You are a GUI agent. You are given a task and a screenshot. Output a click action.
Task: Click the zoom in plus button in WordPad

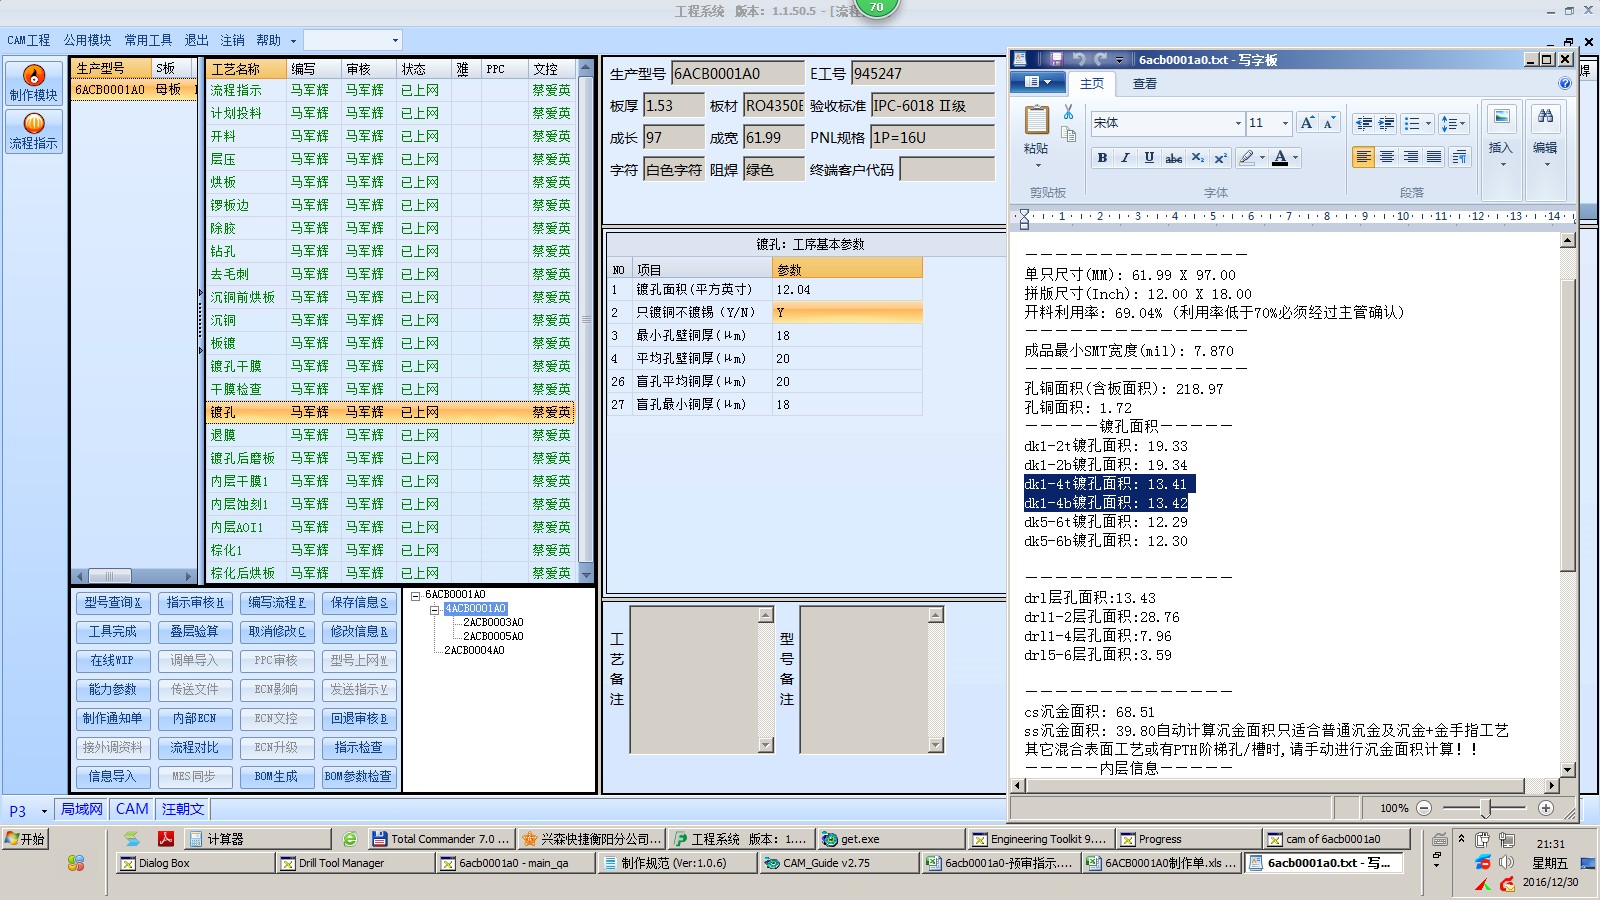pyautogui.click(x=1546, y=808)
